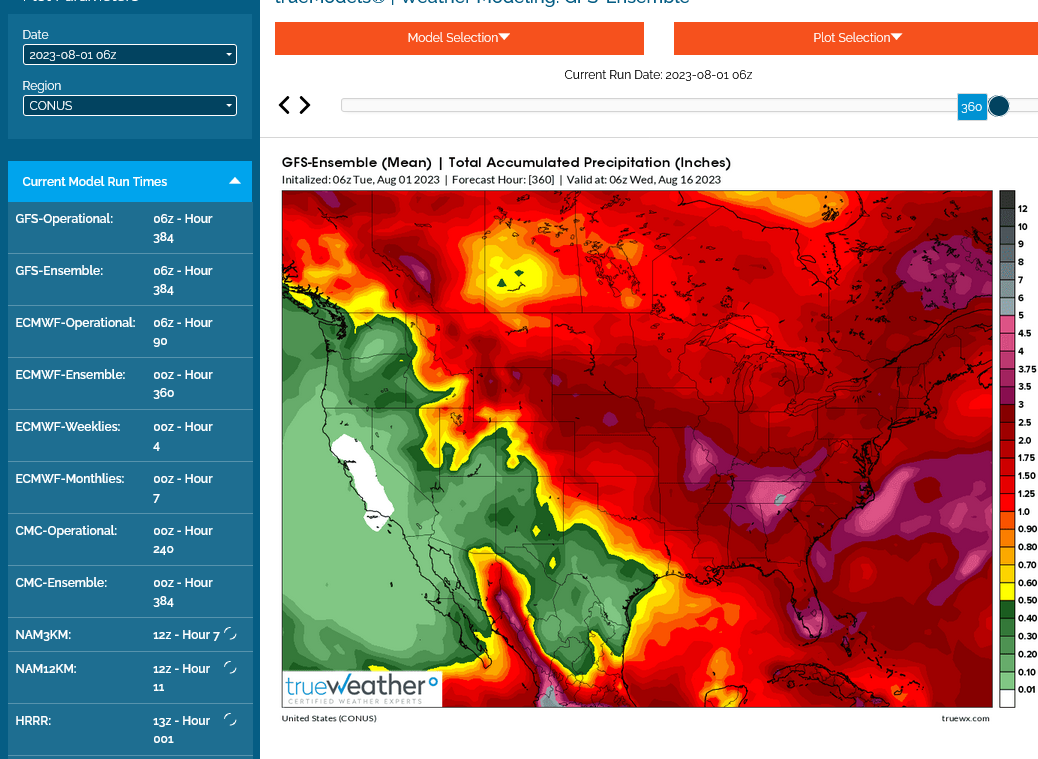Viewport: 1038px width, 759px height.
Task: Click the United States (CONUS) caption
Action: point(329,718)
